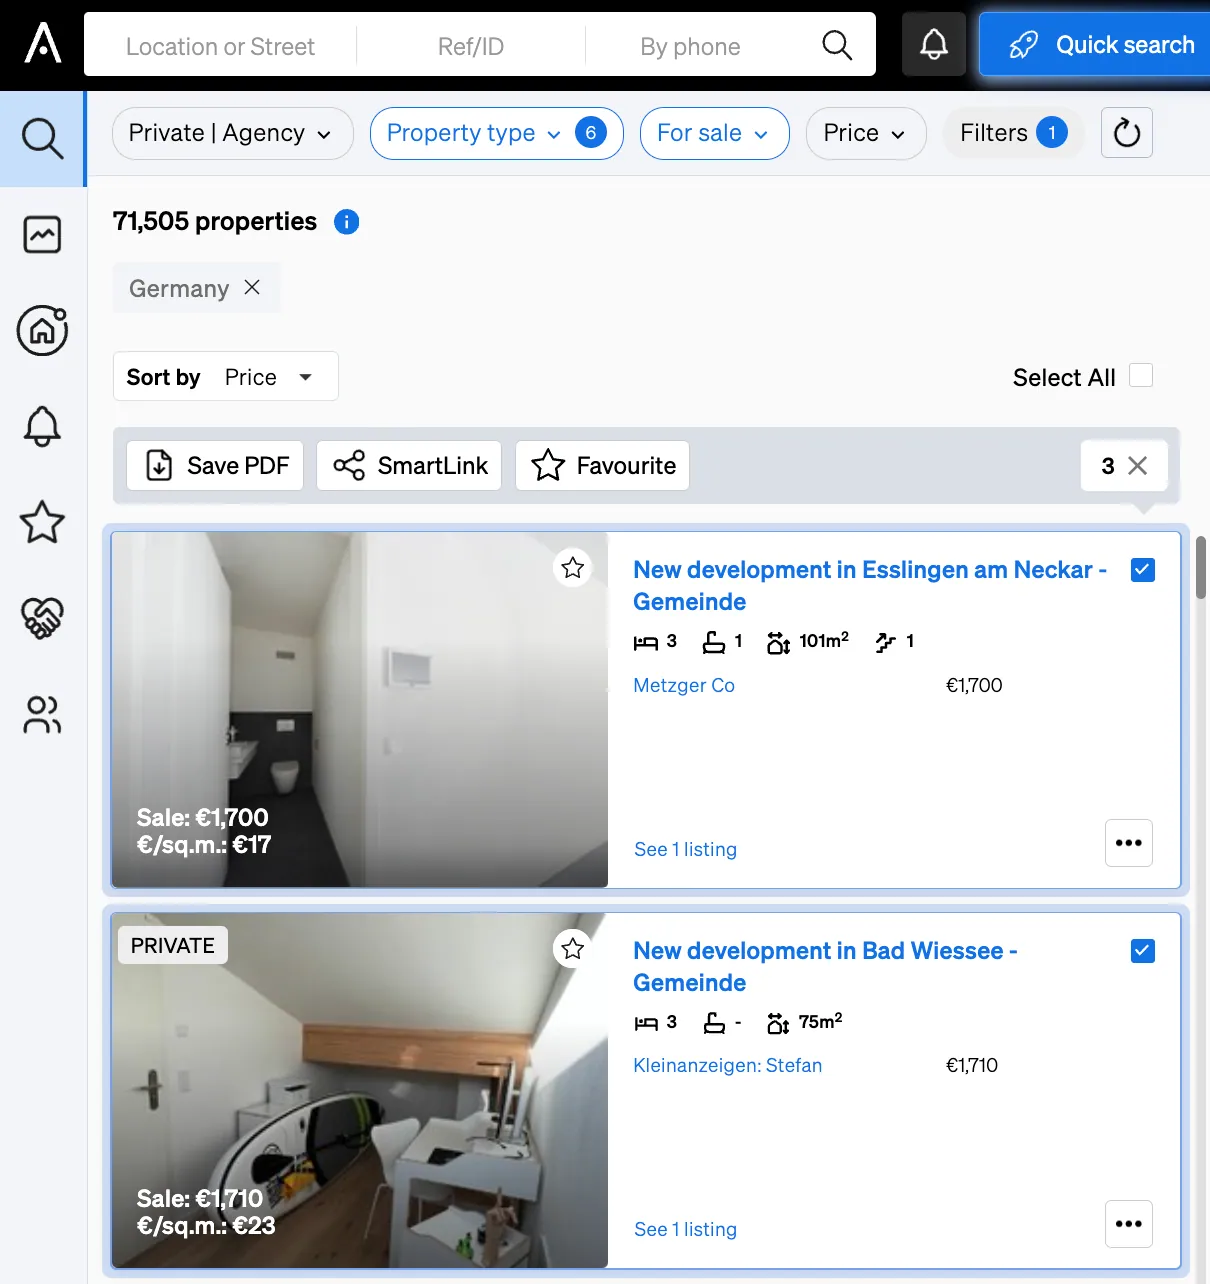
Task: Uncheck the Esslingen am Neckar listing checkbox
Action: coord(1143,570)
